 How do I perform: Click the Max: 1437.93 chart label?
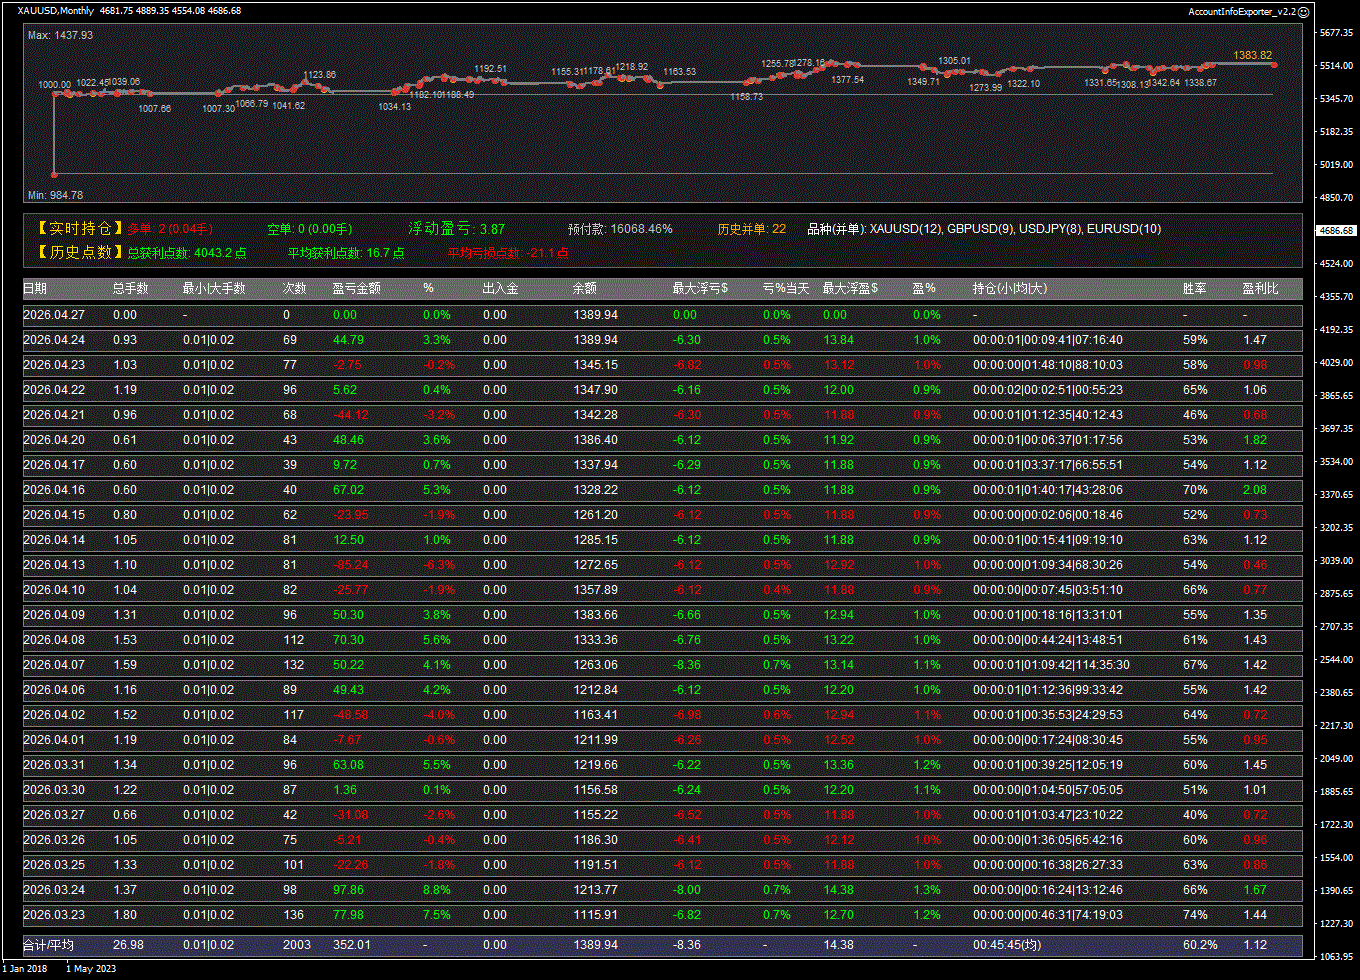[60, 35]
